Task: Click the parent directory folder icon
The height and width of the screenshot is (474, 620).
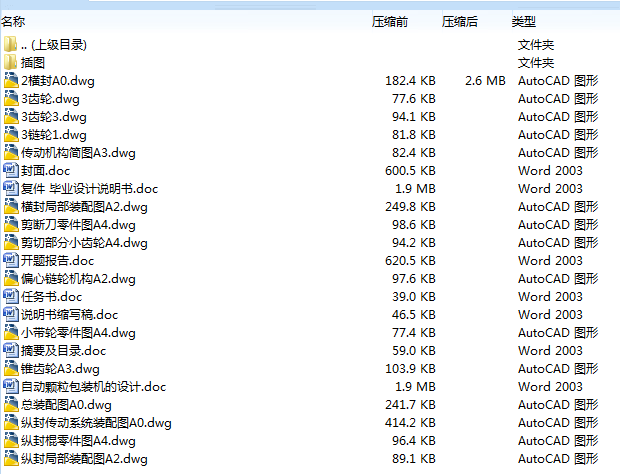Action: coord(11,44)
